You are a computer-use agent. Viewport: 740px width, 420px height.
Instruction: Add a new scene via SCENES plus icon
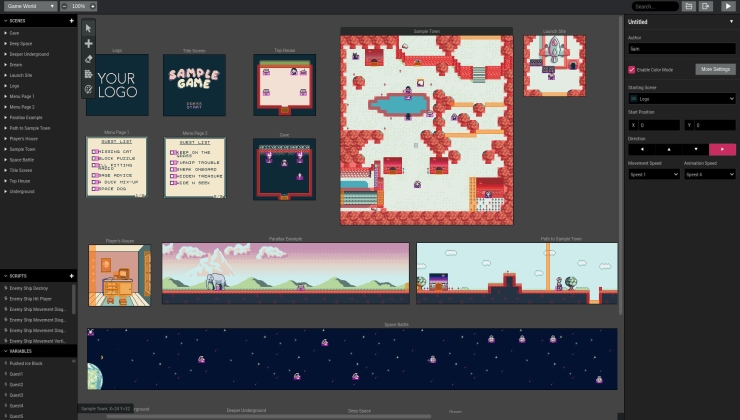coord(71,21)
